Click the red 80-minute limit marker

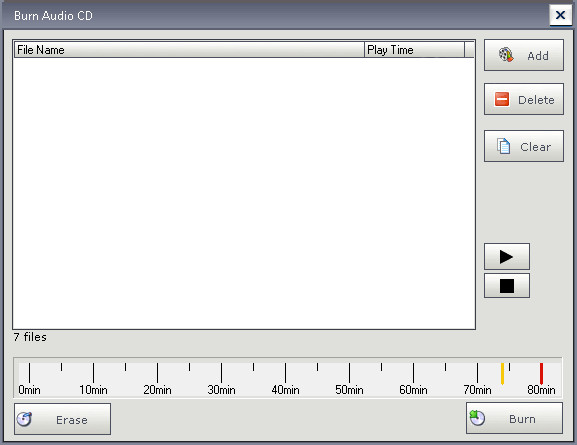coord(541,373)
